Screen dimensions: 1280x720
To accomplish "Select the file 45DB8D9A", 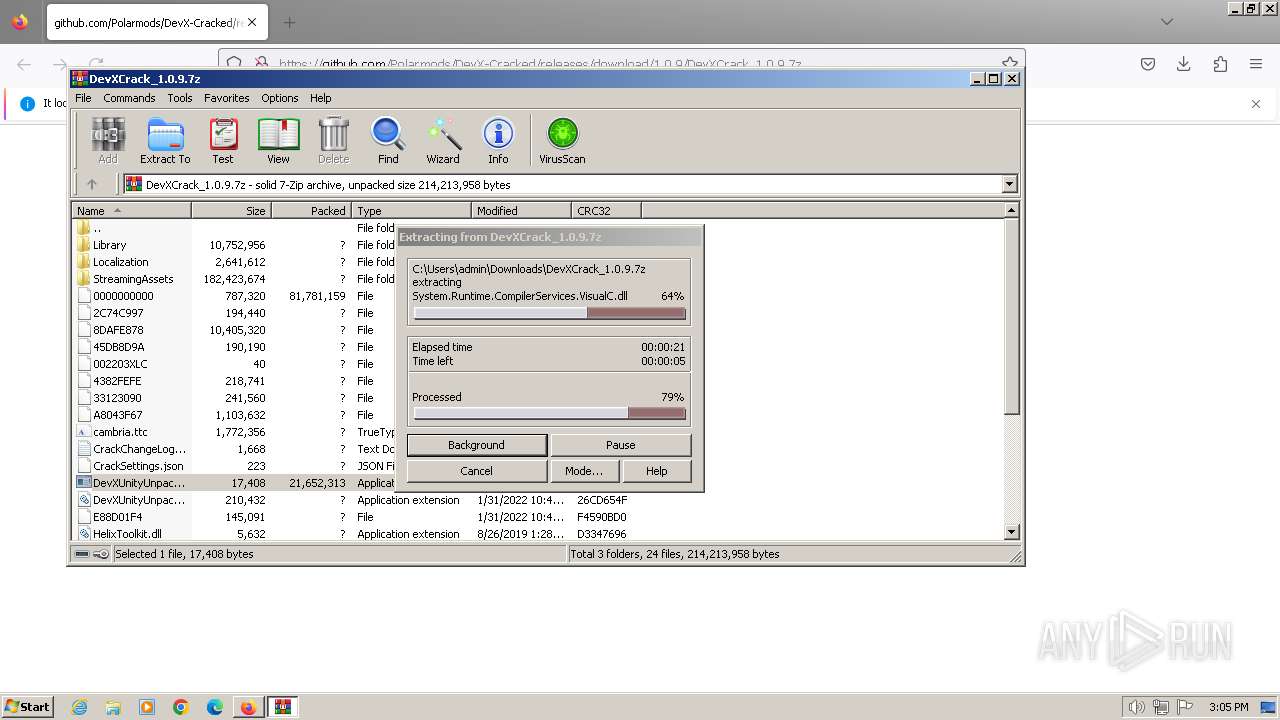I will pyautogui.click(x=118, y=347).
